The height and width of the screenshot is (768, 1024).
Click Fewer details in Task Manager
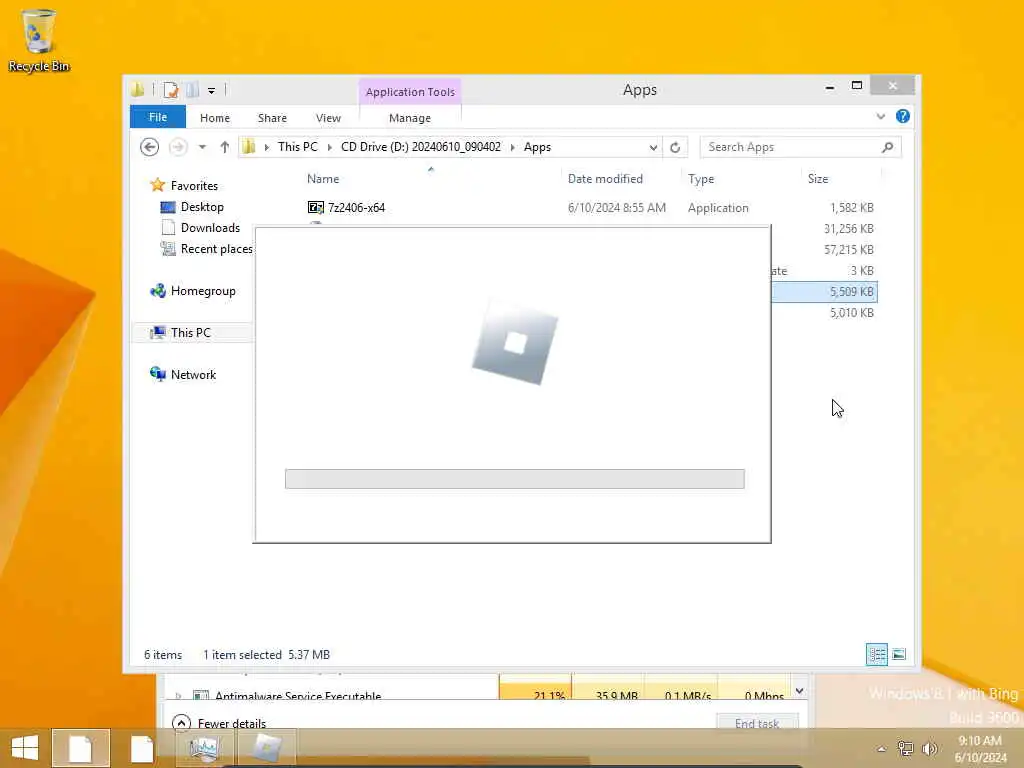[232, 724]
